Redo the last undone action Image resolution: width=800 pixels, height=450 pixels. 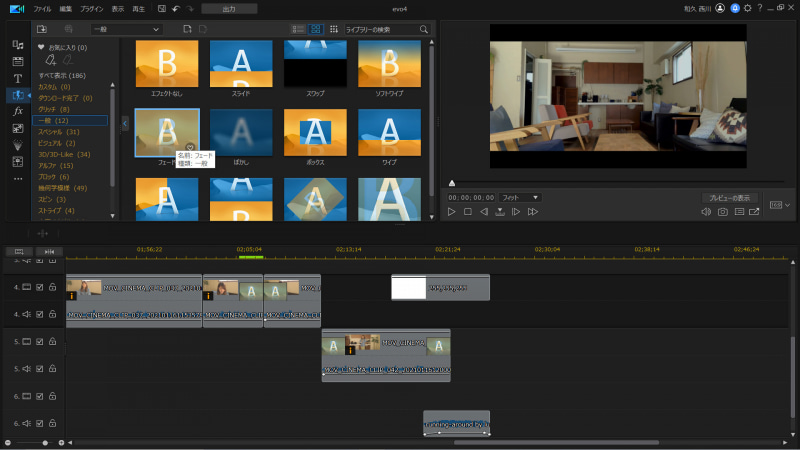click(x=190, y=9)
